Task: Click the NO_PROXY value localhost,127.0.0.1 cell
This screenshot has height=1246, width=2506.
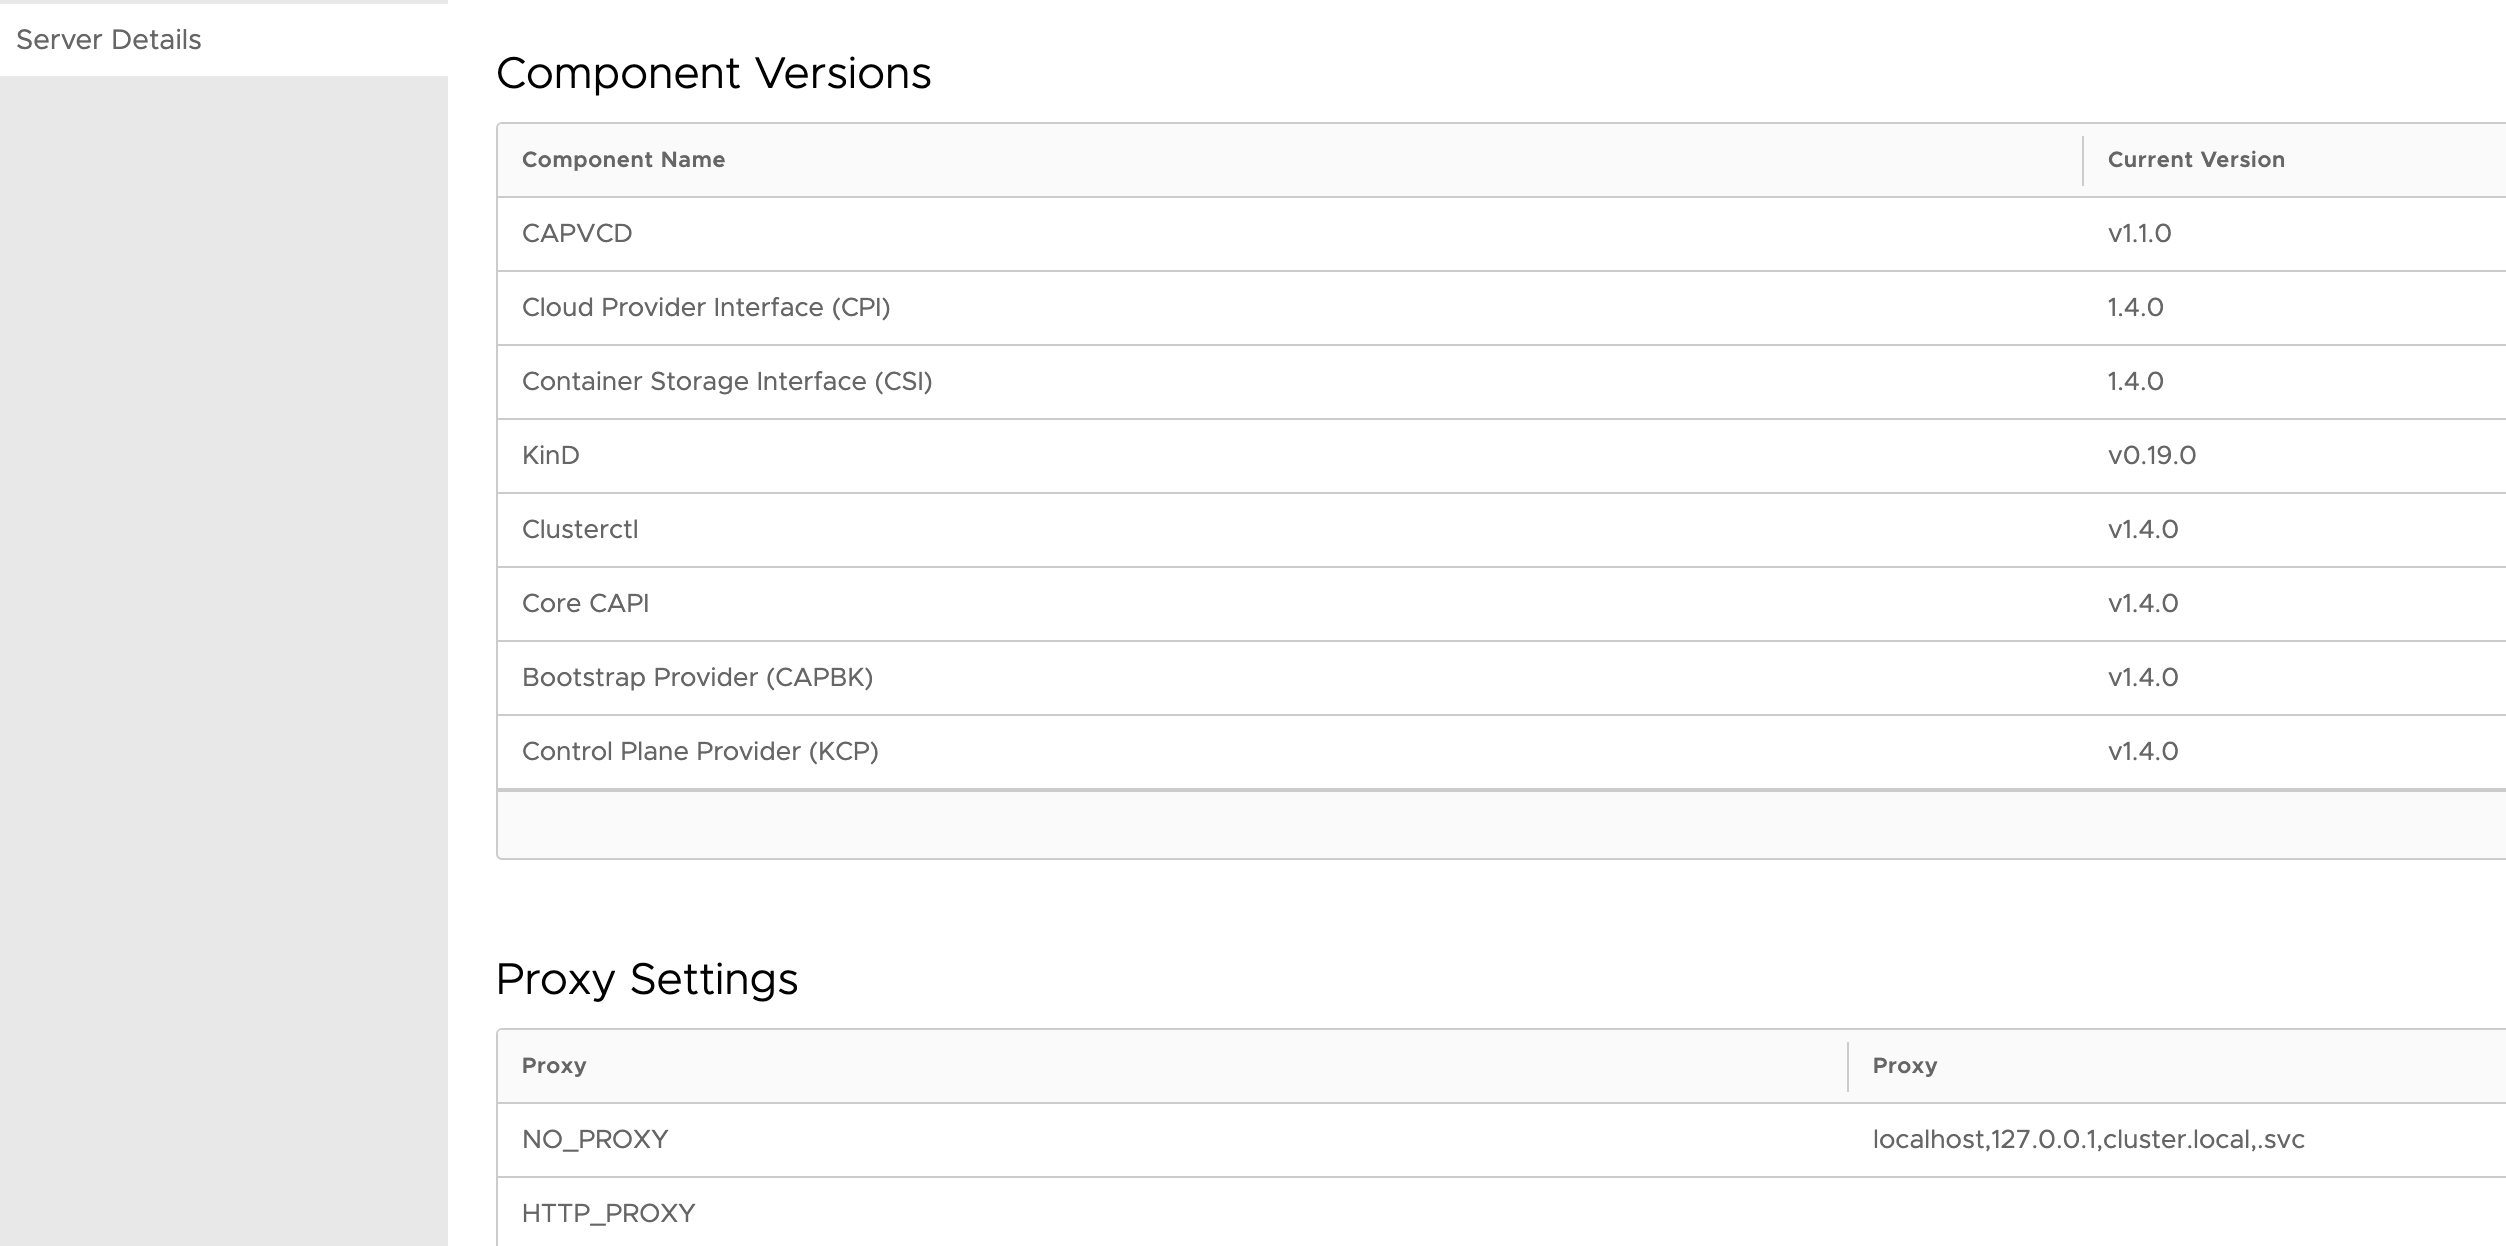Action: [2088, 1140]
